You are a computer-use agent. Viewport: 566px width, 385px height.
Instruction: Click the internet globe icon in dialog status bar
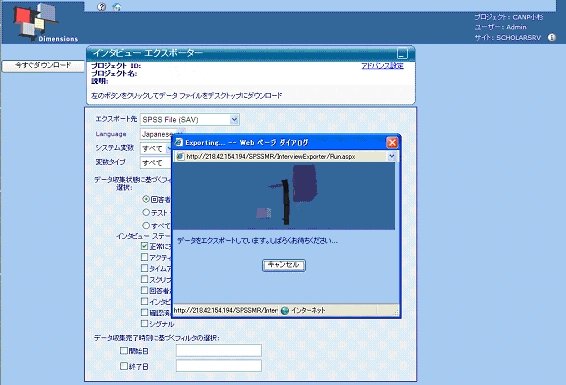[285, 310]
